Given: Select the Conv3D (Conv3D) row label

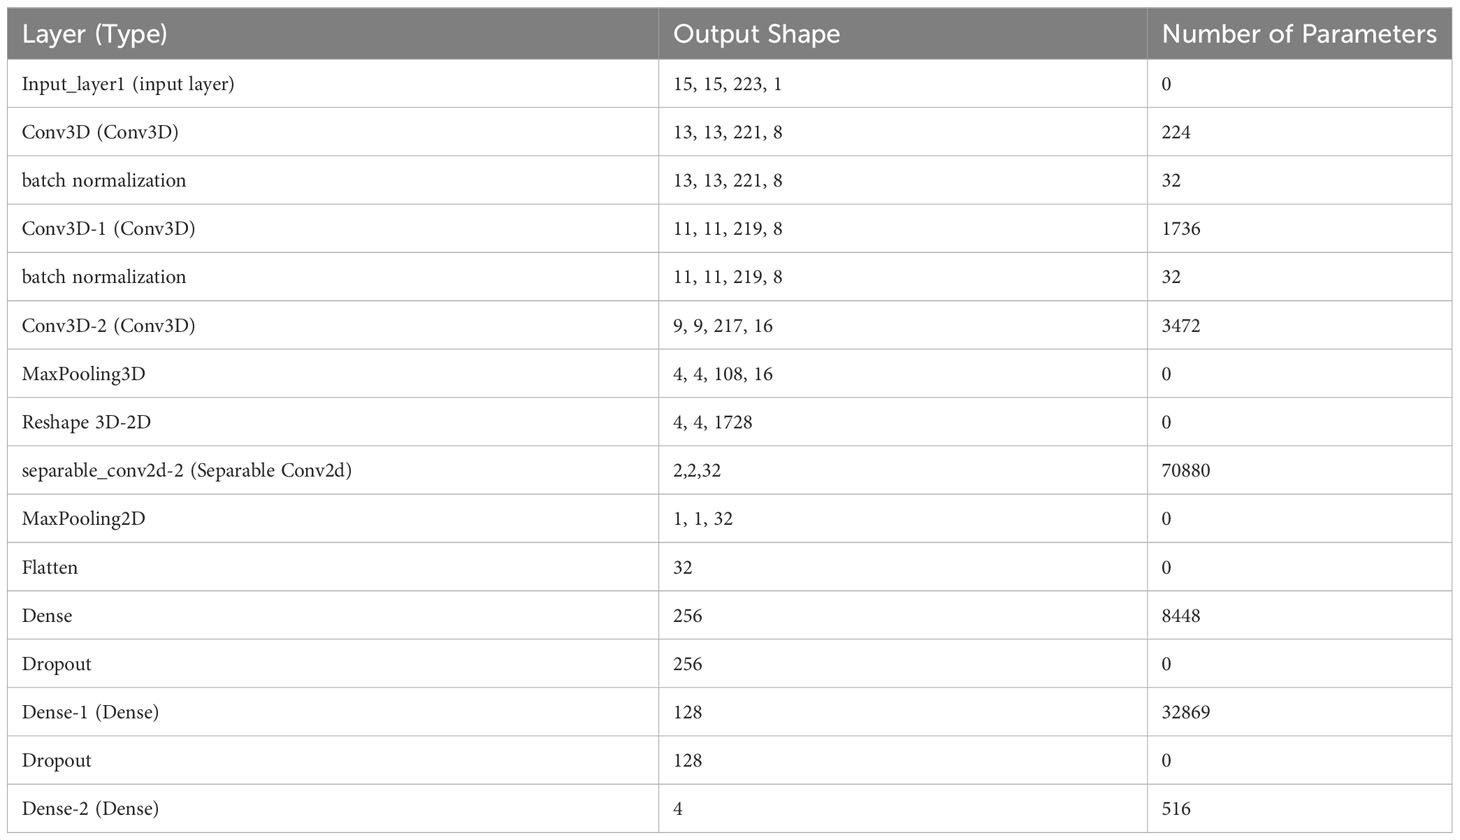Looking at the screenshot, I should point(100,132).
